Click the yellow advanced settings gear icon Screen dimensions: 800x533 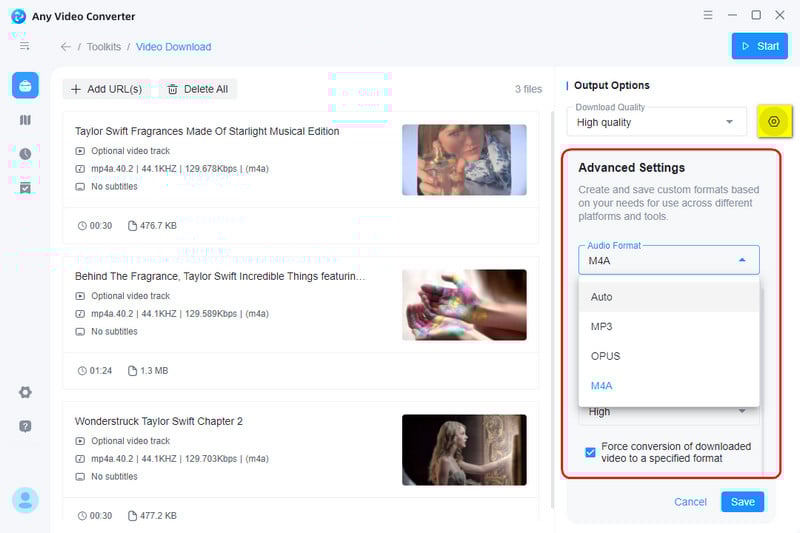pyautogui.click(x=774, y=121)
